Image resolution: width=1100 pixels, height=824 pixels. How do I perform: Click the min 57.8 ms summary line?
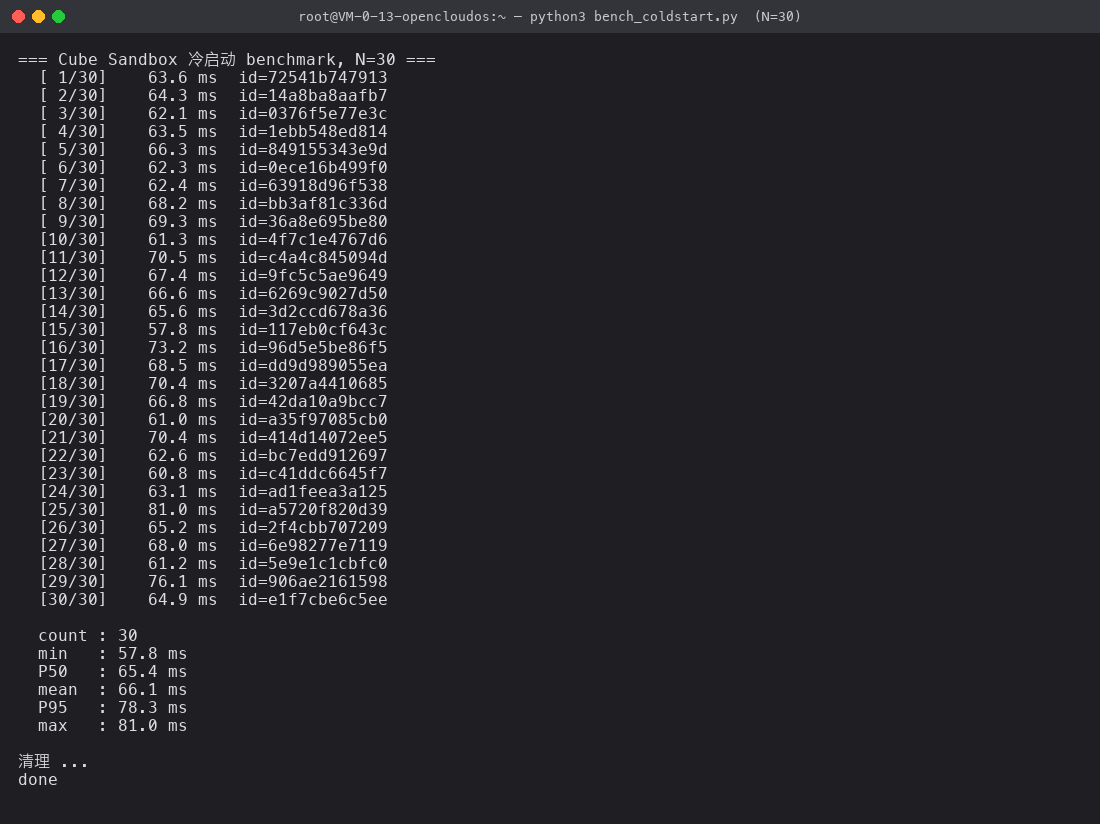click(x=112, y=654)
